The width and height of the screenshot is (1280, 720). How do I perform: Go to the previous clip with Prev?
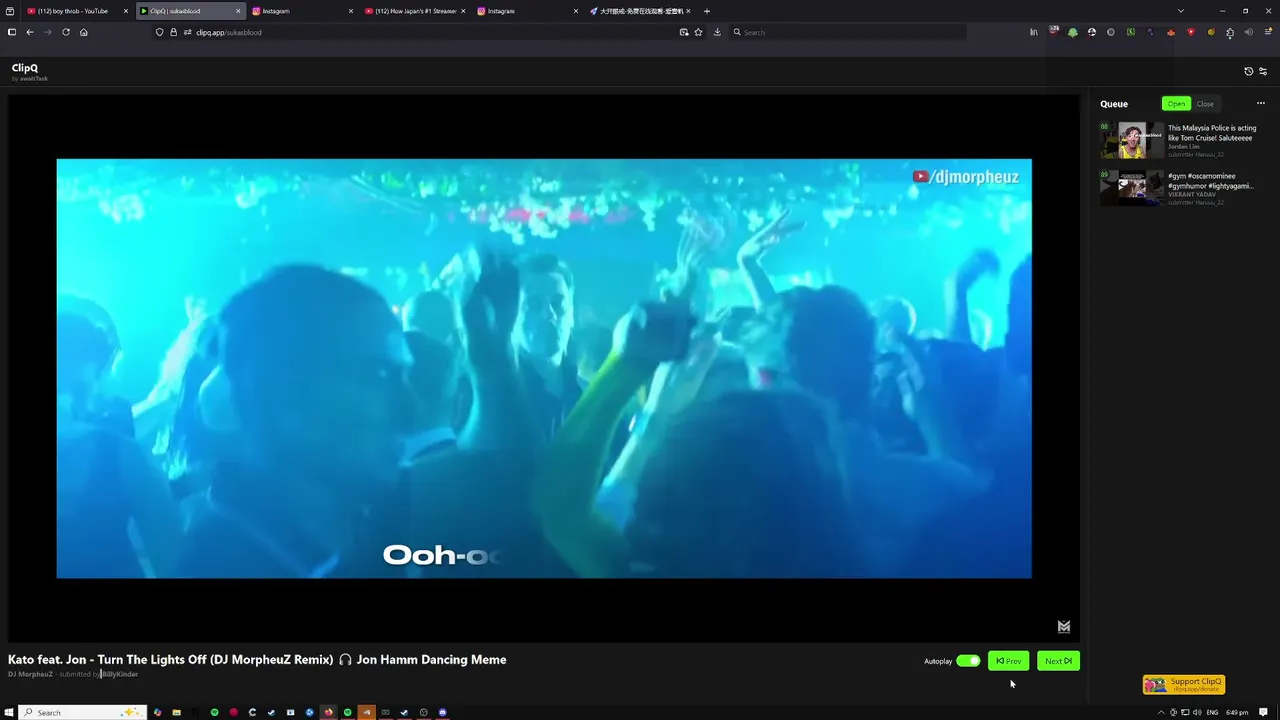[1008, 661]
